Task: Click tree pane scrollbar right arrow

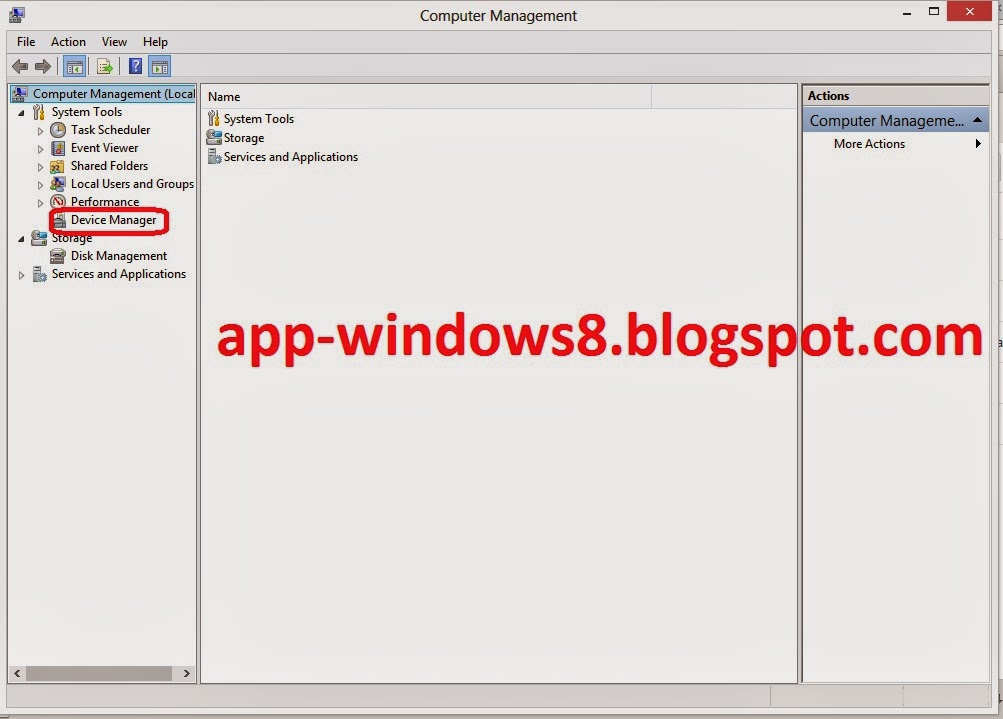Action: coord(186,674)
